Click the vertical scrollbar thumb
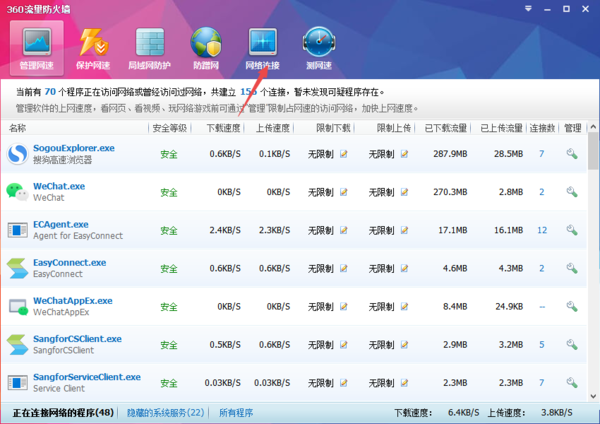Screen dimensions: 600x424 point(593,151)
